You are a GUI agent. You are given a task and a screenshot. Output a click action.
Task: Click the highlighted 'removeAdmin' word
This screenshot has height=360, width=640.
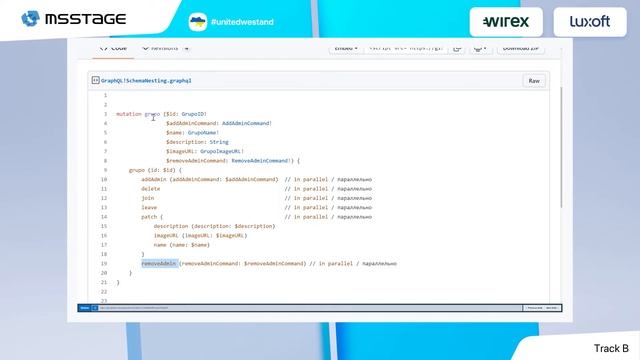pos(159,264)
